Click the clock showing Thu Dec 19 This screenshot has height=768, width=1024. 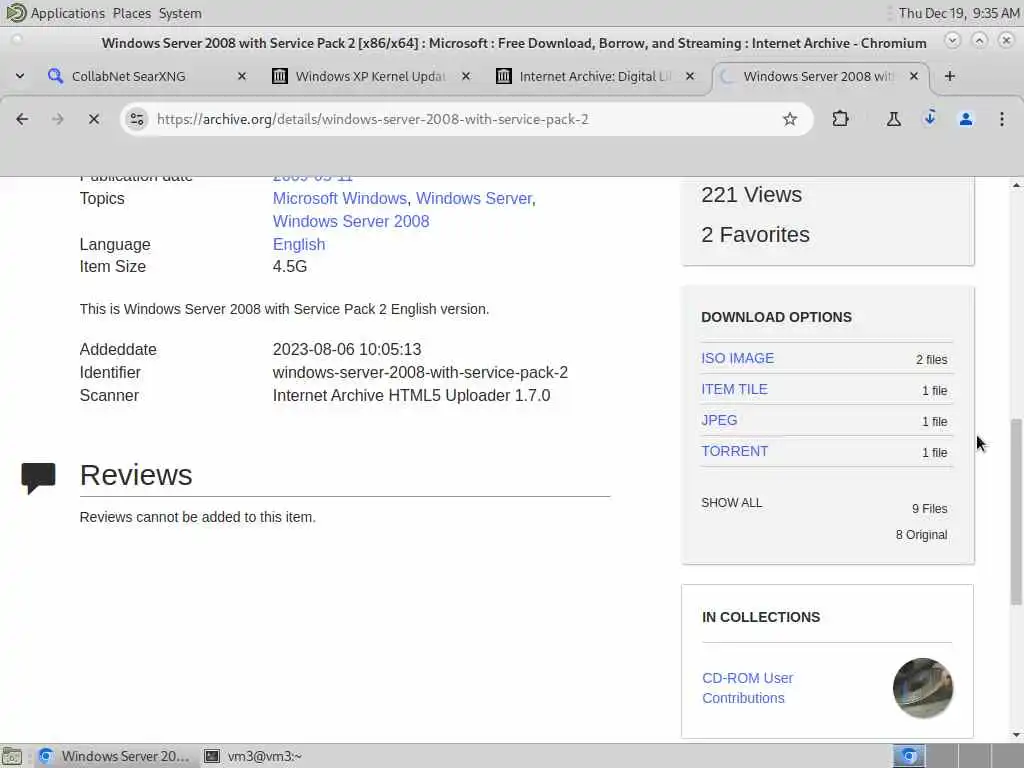958,13
